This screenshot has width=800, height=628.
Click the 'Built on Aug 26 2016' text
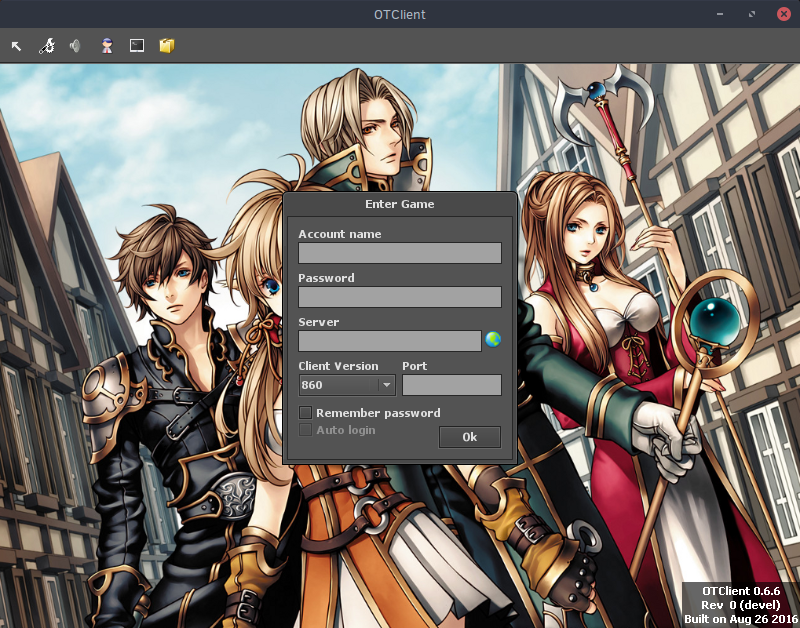[x=741, y=619]
